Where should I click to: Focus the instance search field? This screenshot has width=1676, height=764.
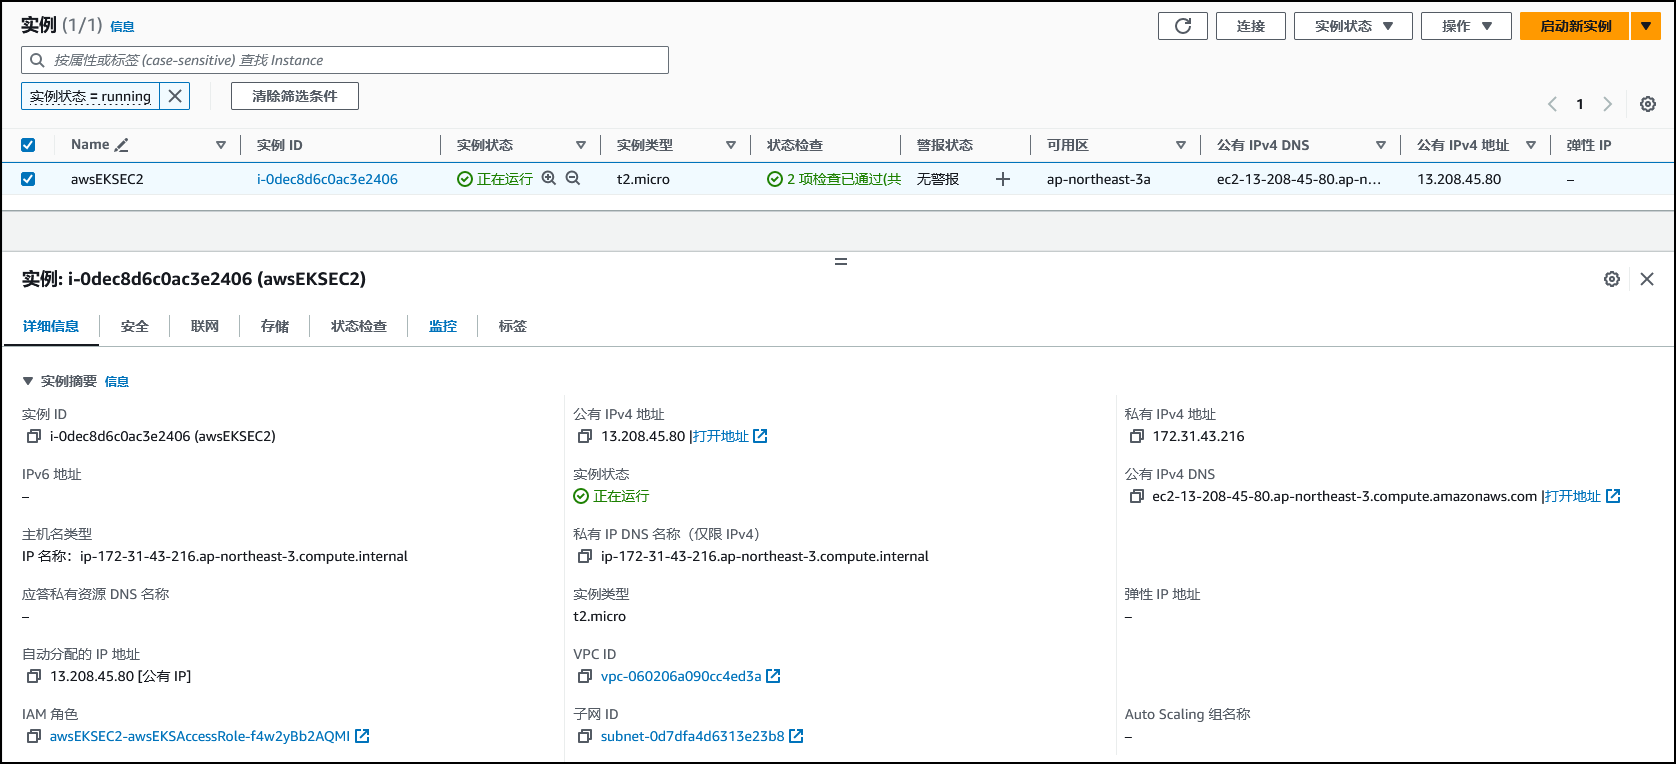point(345,60)
